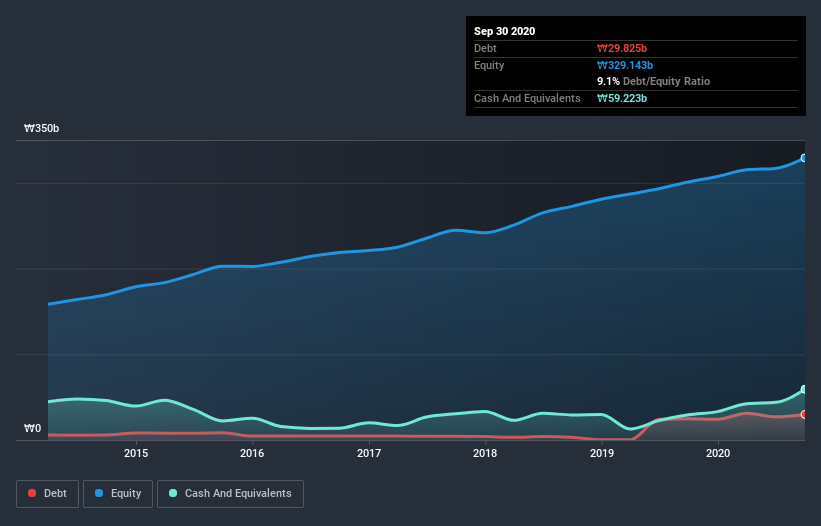This screenshot has width=821, height=526.
Task: Click the 2015 x-axis label
Action: coord(136,453)
